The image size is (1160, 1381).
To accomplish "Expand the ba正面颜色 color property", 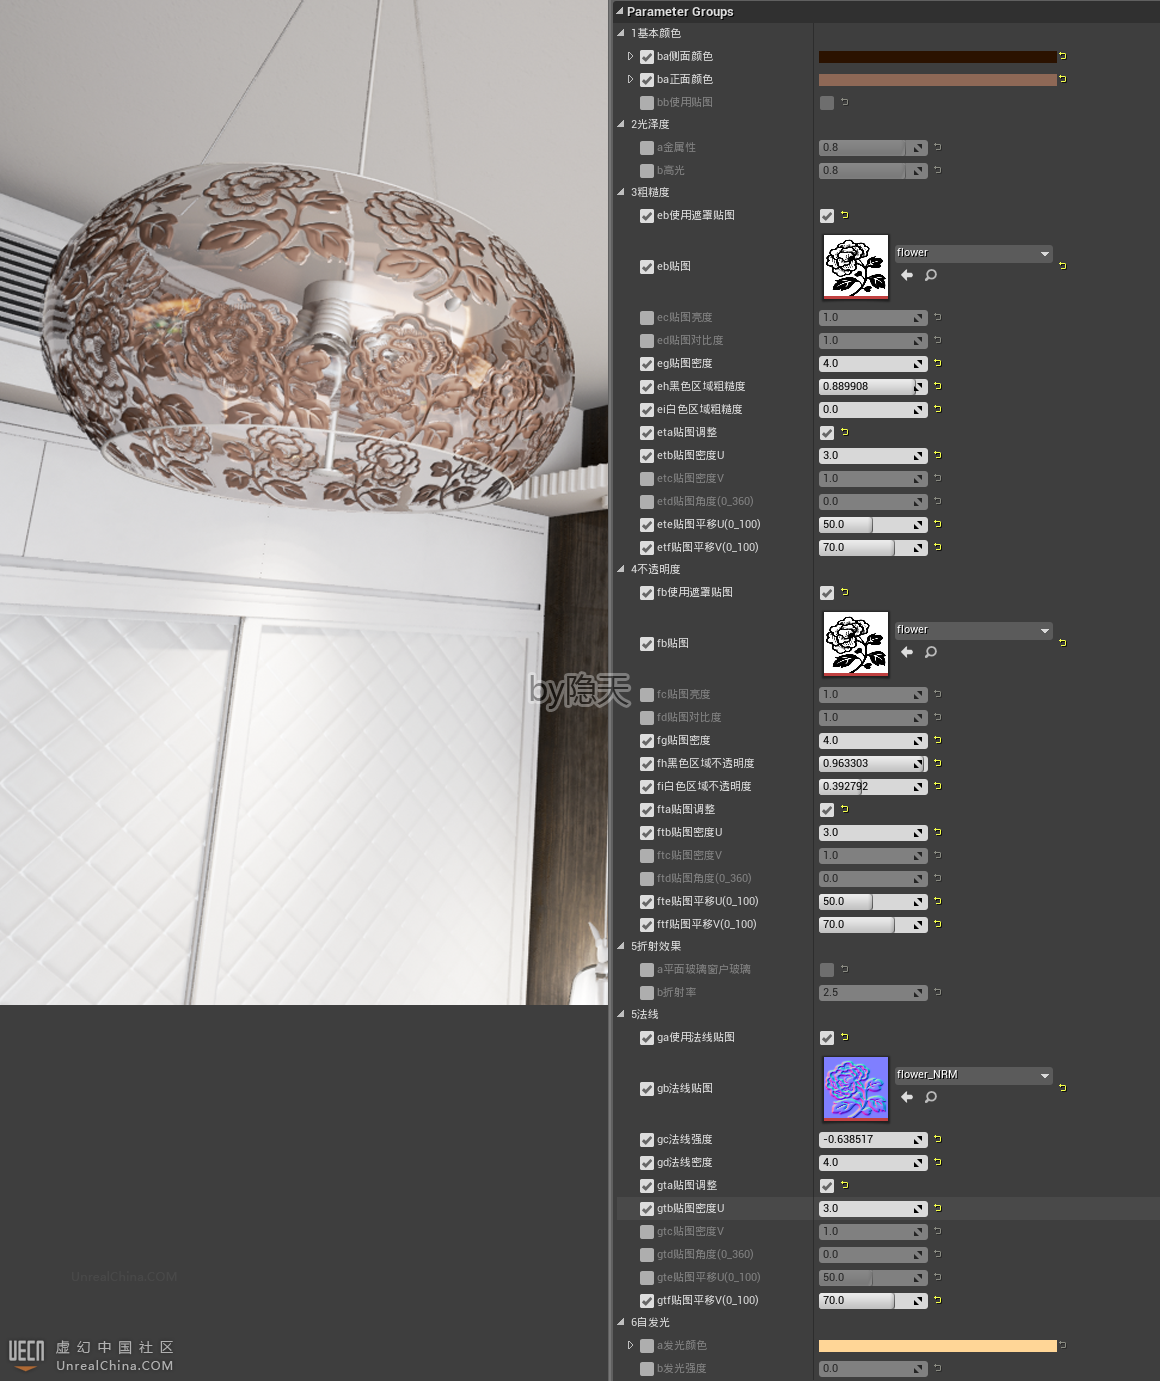I will [630, 79].
